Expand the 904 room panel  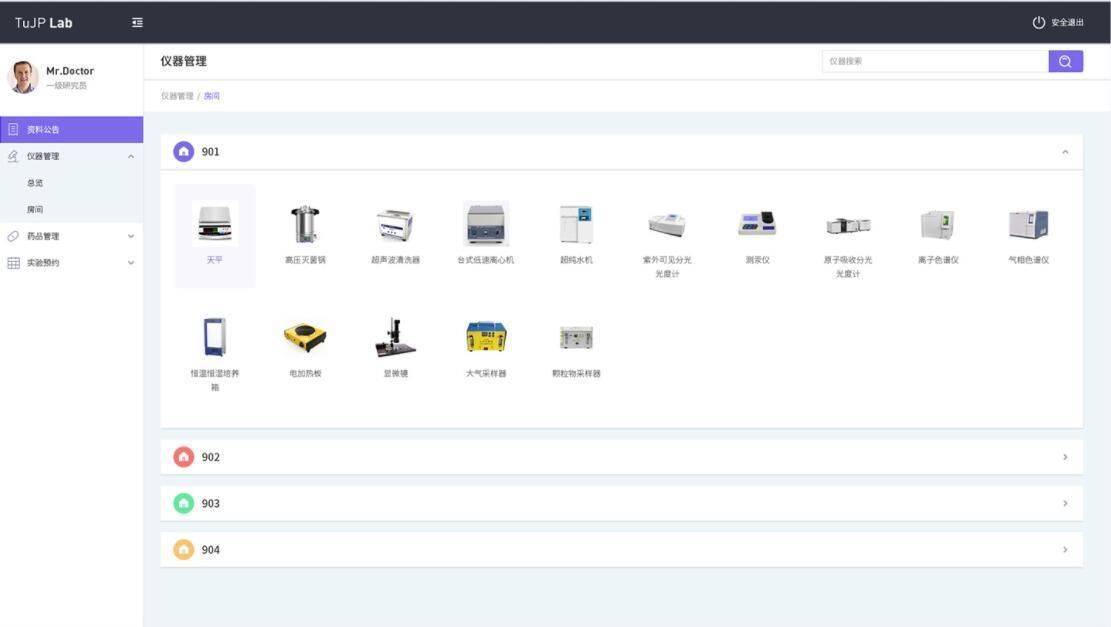click(x=1064, y=549)
